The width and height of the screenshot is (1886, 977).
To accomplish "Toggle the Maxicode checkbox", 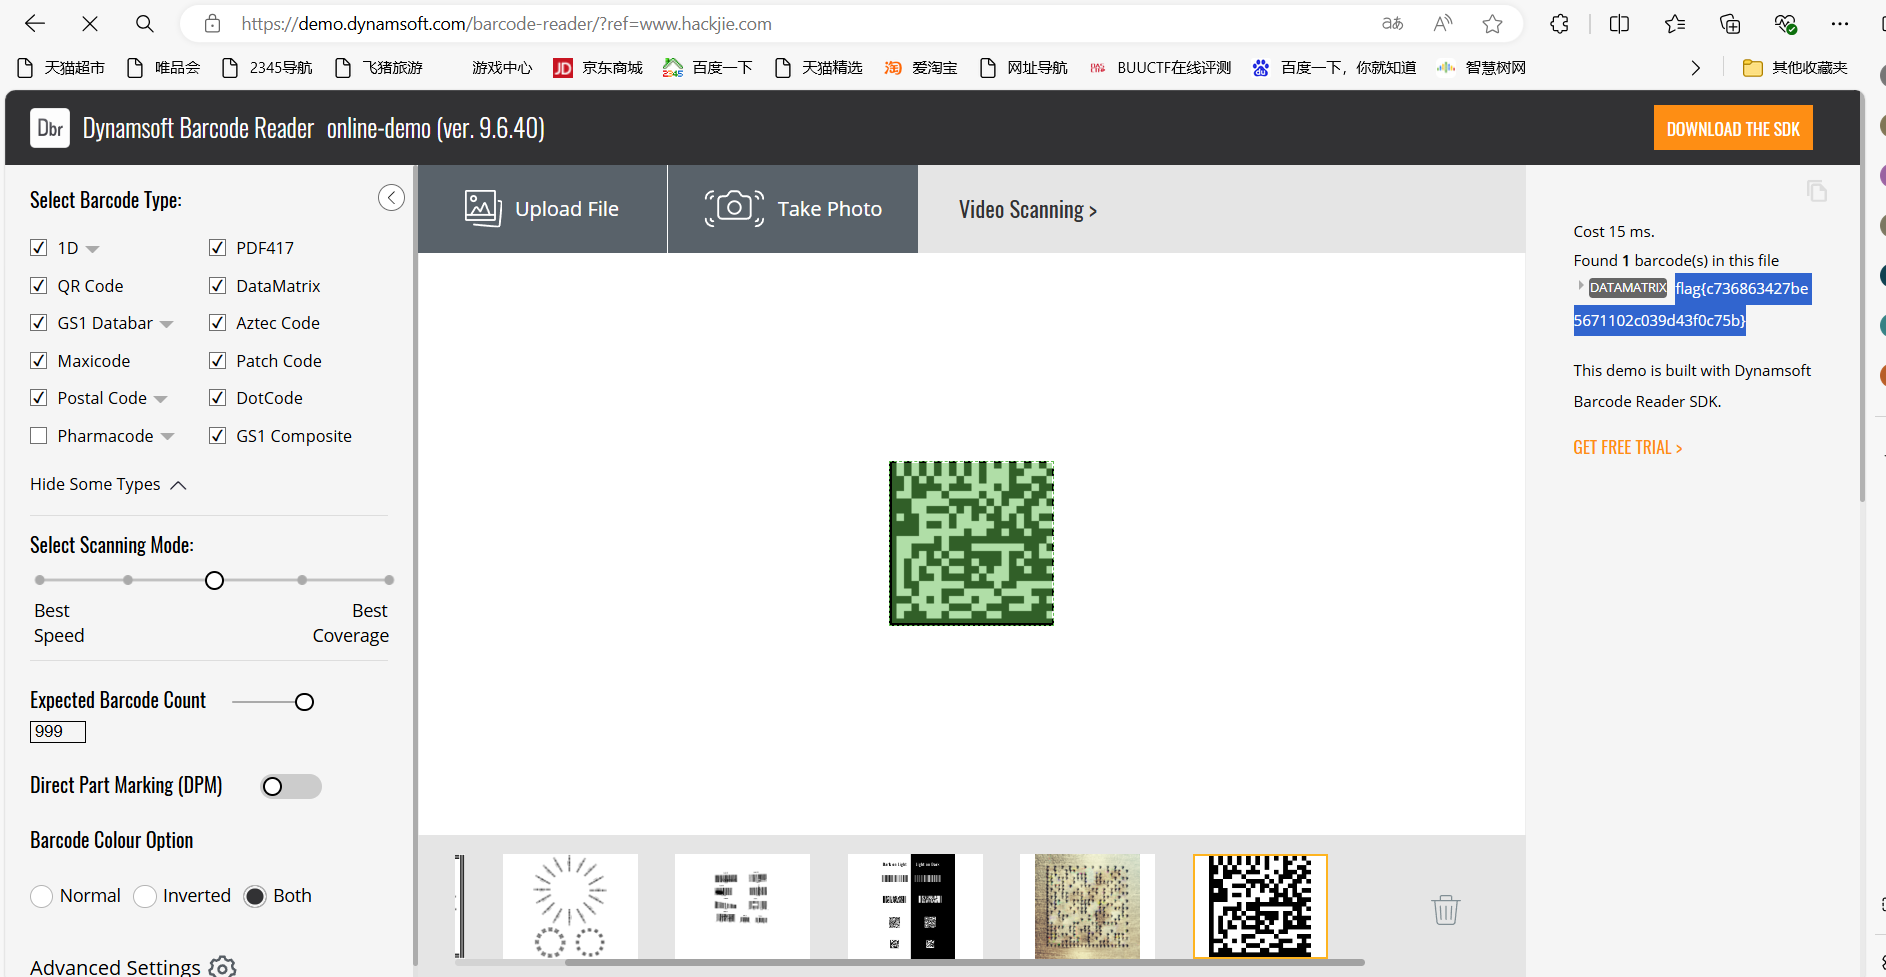I will 39,360.
